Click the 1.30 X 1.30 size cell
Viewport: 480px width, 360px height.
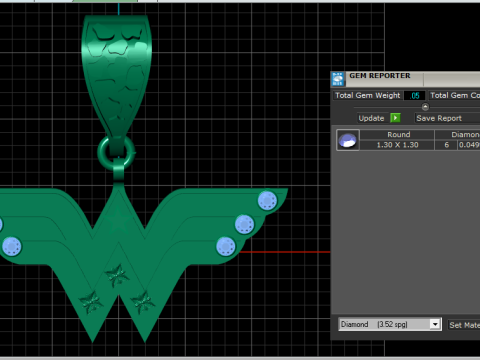click(397, 145)
